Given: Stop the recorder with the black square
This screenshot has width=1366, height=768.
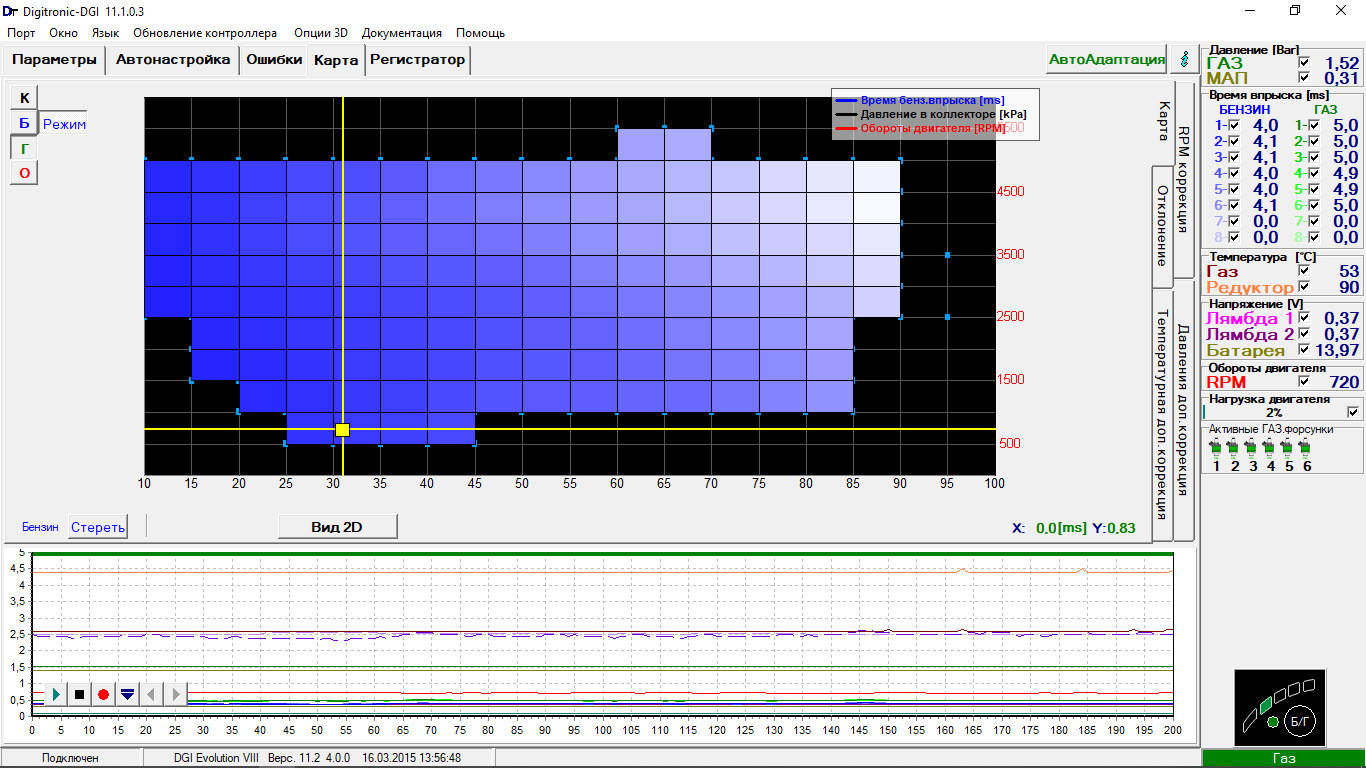Looking at the screenshot, I should click(80, 694).
